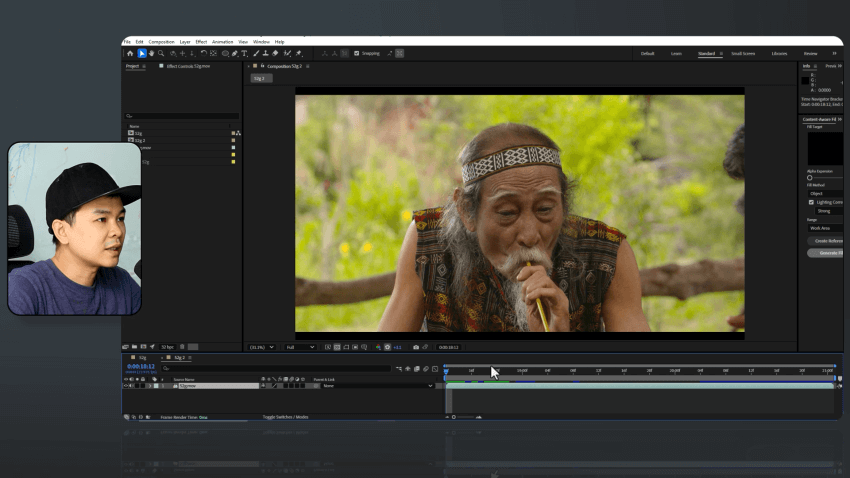Viewport: 850px width, 478px height.
Task: Click the Home icon in the toolbar
Action: pos(130,53)
